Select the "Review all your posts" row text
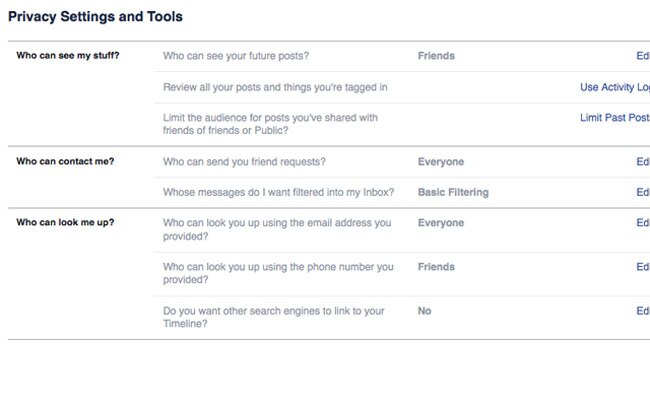The image size is (650, 406). [275, 87]
